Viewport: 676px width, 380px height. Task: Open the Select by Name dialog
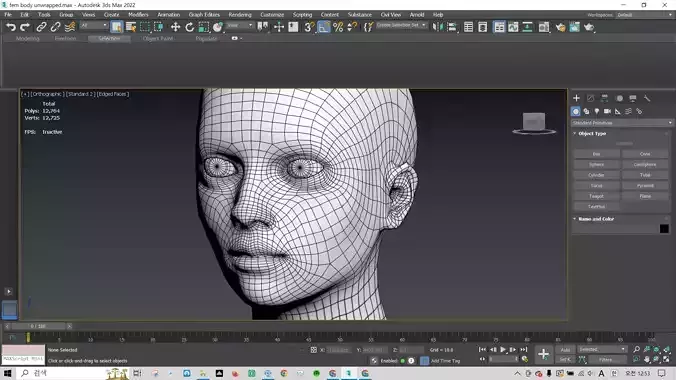pyautogui.click(x=131, y=27)
